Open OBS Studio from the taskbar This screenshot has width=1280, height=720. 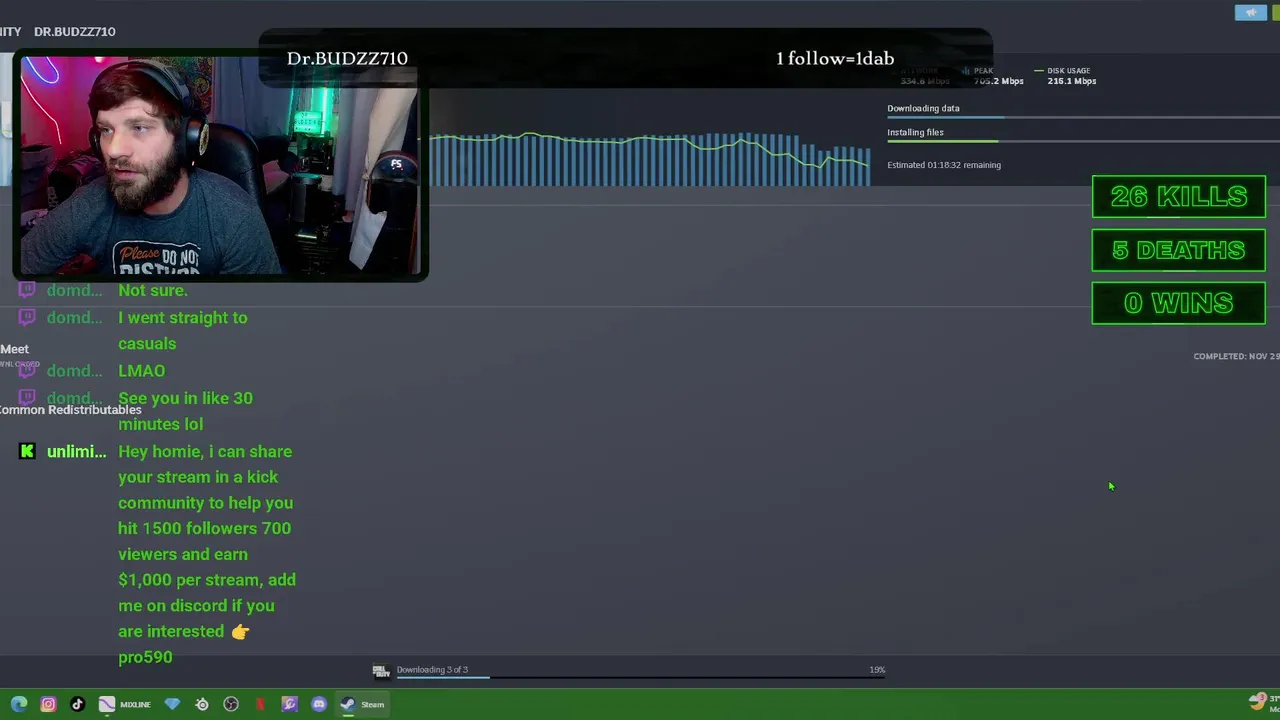[231, 704]
